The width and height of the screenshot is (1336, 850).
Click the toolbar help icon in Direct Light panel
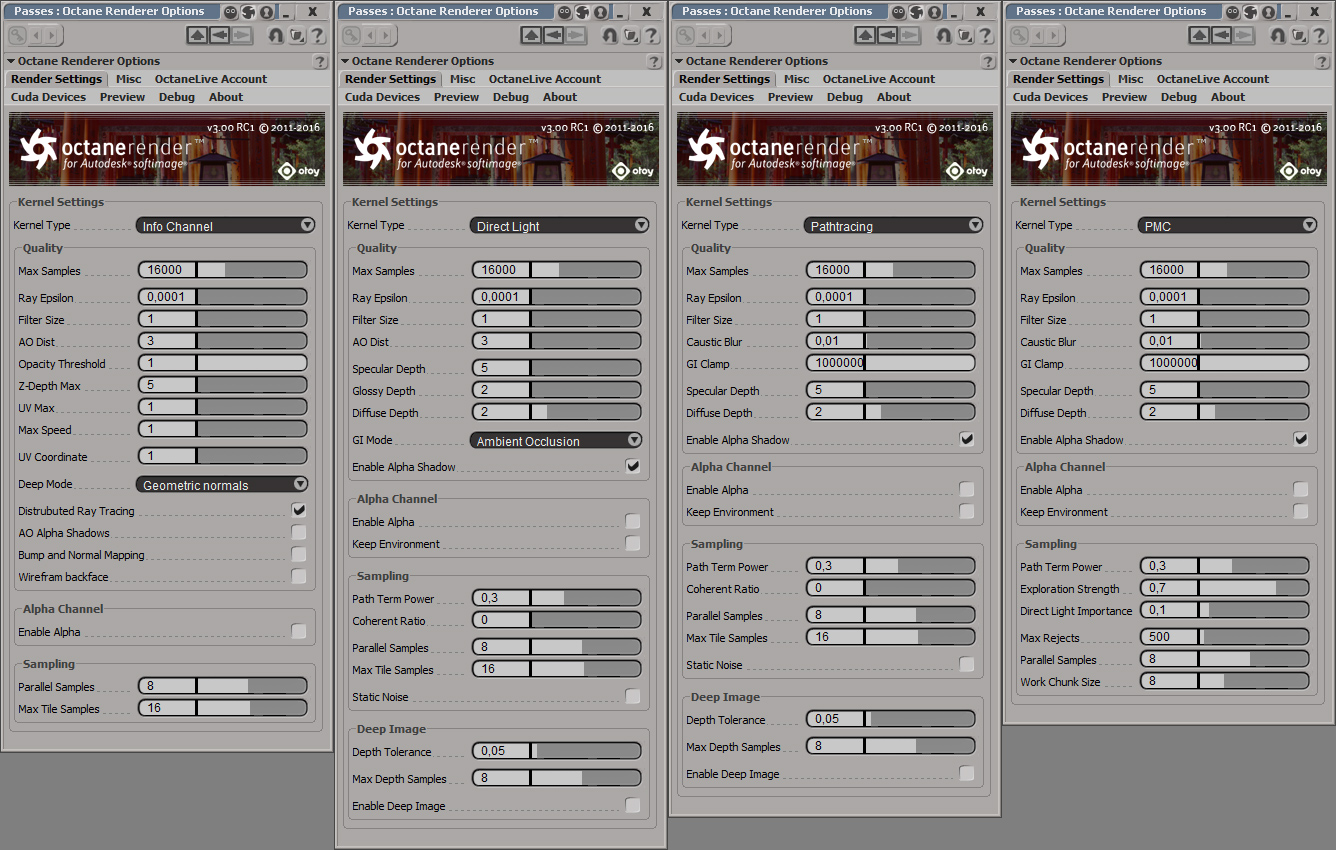(x=651, y=35)
